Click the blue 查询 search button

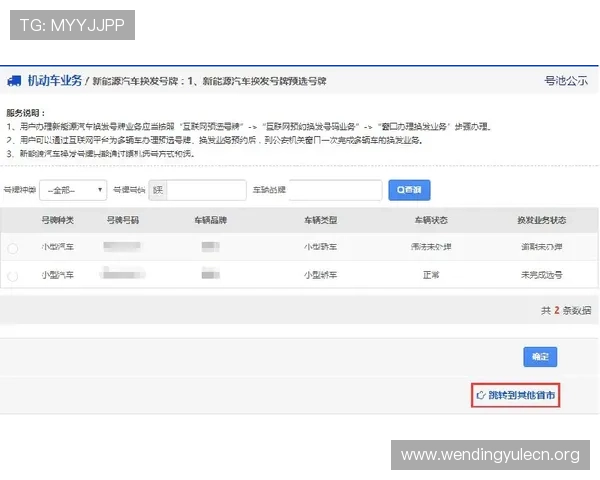pos(409,190)
